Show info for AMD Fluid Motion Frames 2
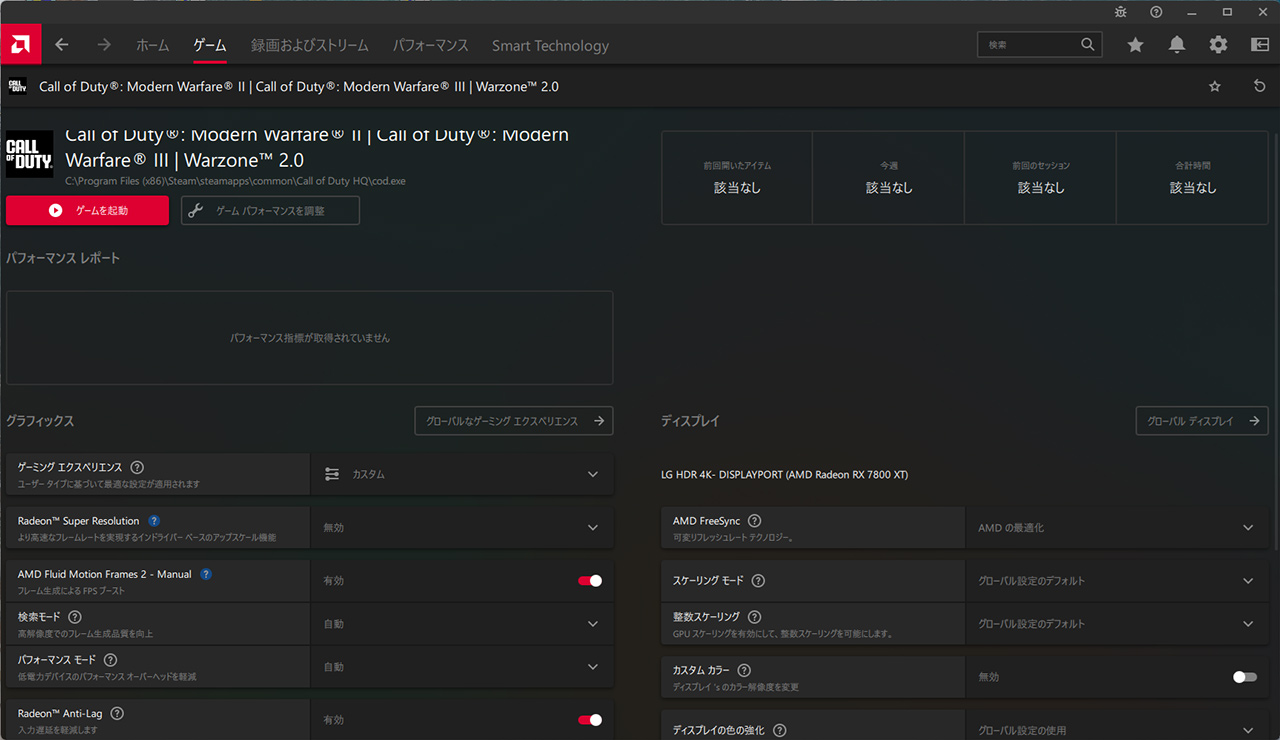Screen dimensions: 1280x740 pyautogui.click(x=206, y=574)
